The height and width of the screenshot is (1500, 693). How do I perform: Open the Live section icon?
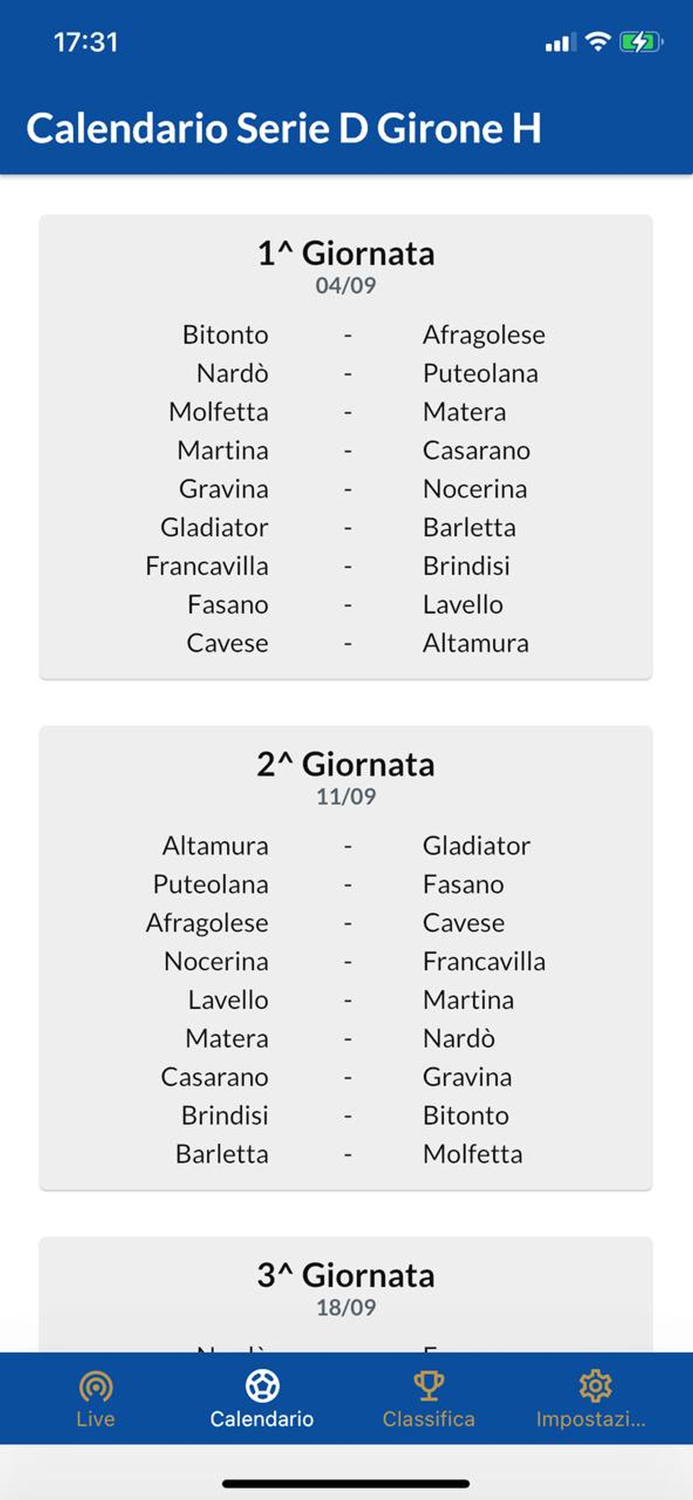(95, 1387)
